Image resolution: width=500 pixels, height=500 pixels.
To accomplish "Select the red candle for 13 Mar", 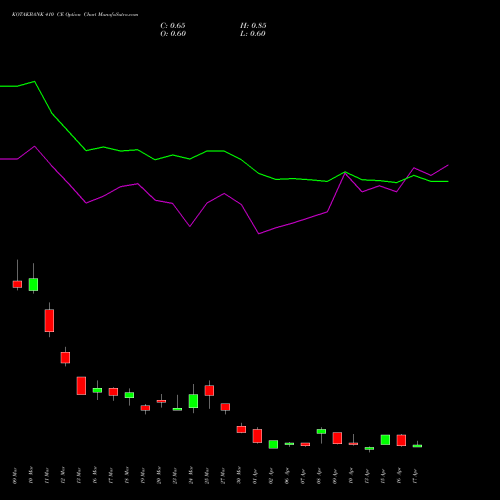I will 81,386.
